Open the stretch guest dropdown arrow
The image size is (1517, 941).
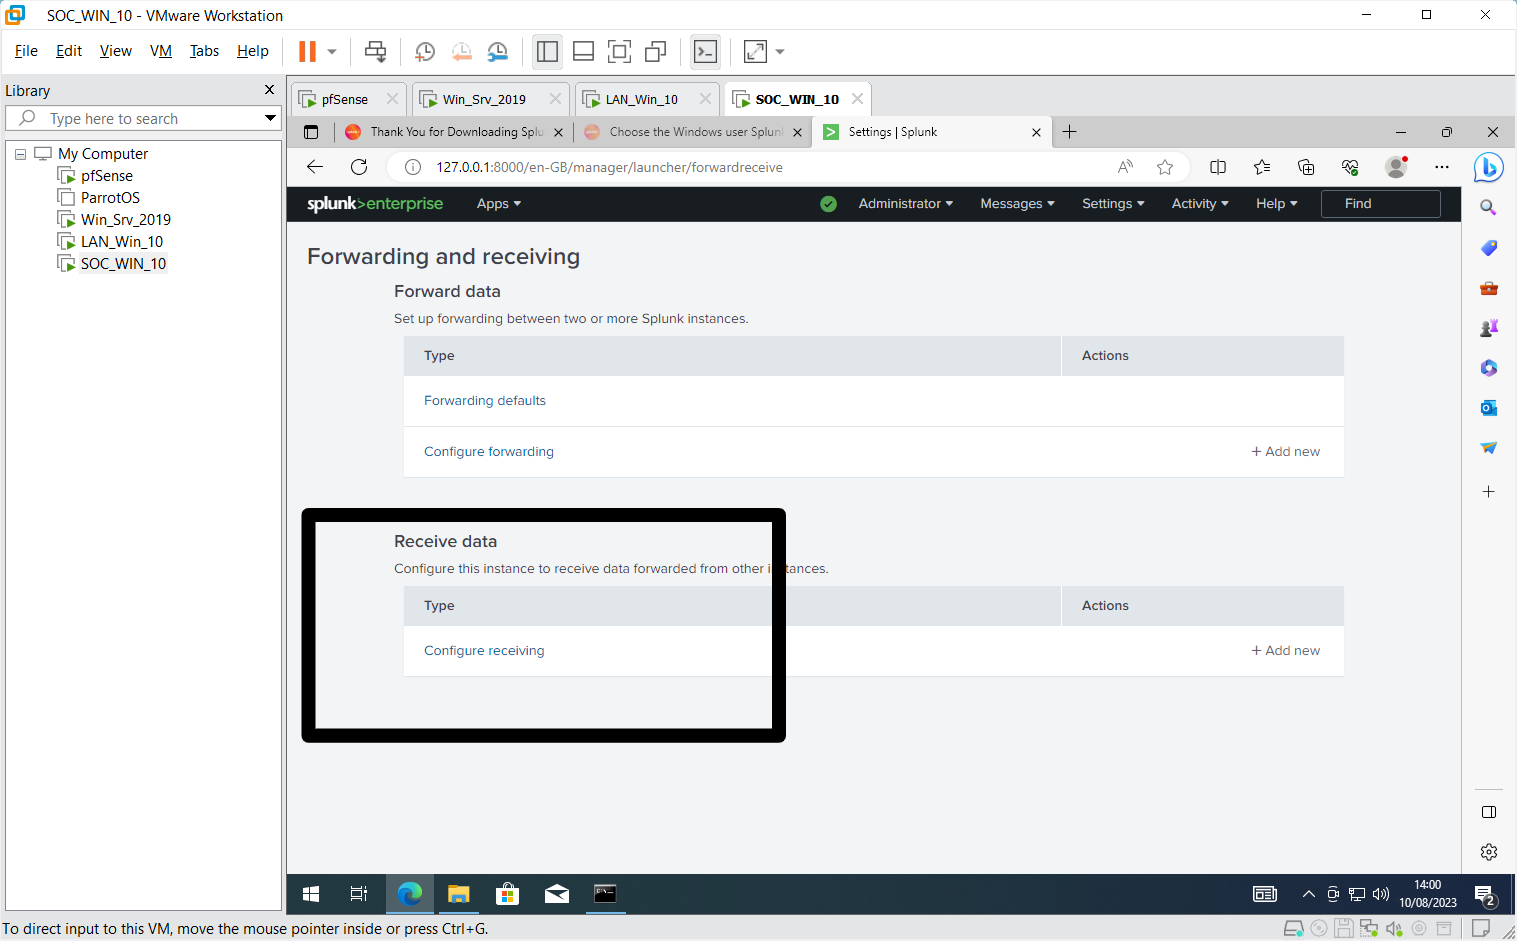[780, 51]
